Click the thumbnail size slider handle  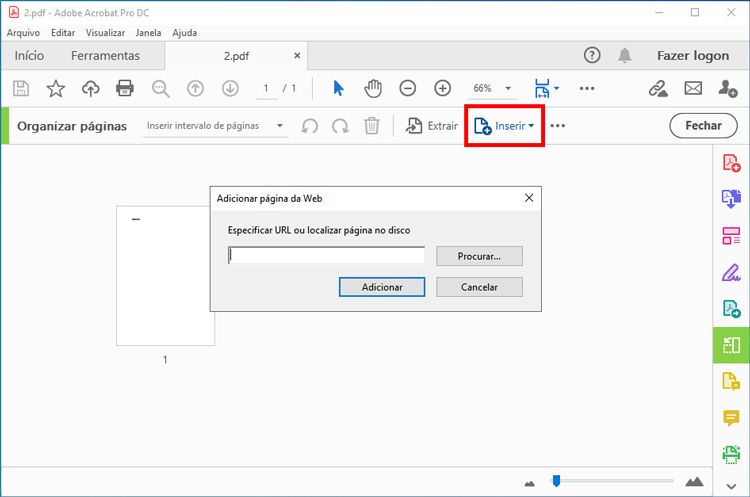[x=556, y=481]
